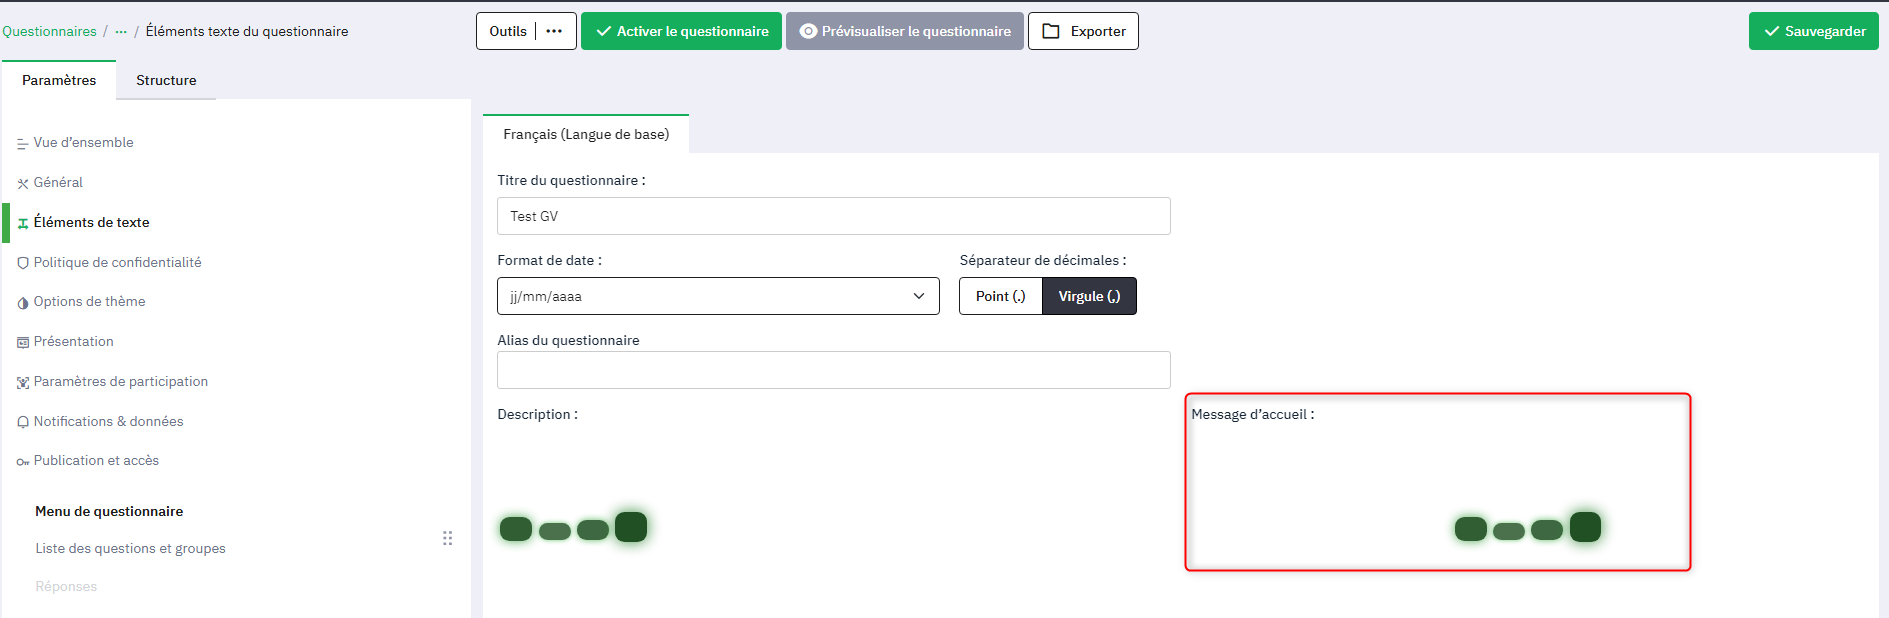This screenshot has height=618, width=1889.
Task: Select the Français (Langue de base) tab
Action: pos(586,134)
